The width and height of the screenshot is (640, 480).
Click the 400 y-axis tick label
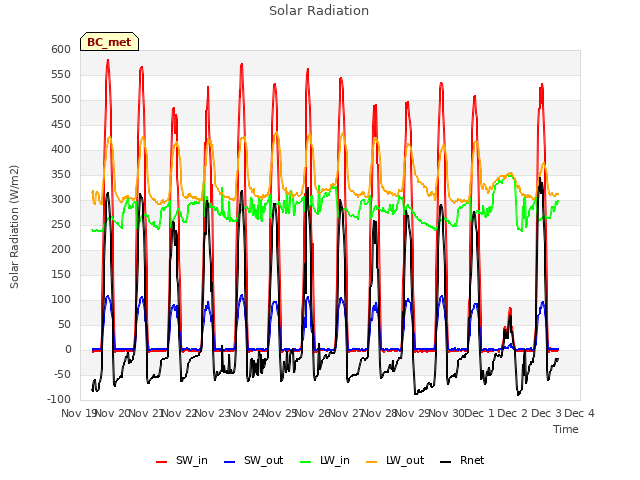(61, 149)
